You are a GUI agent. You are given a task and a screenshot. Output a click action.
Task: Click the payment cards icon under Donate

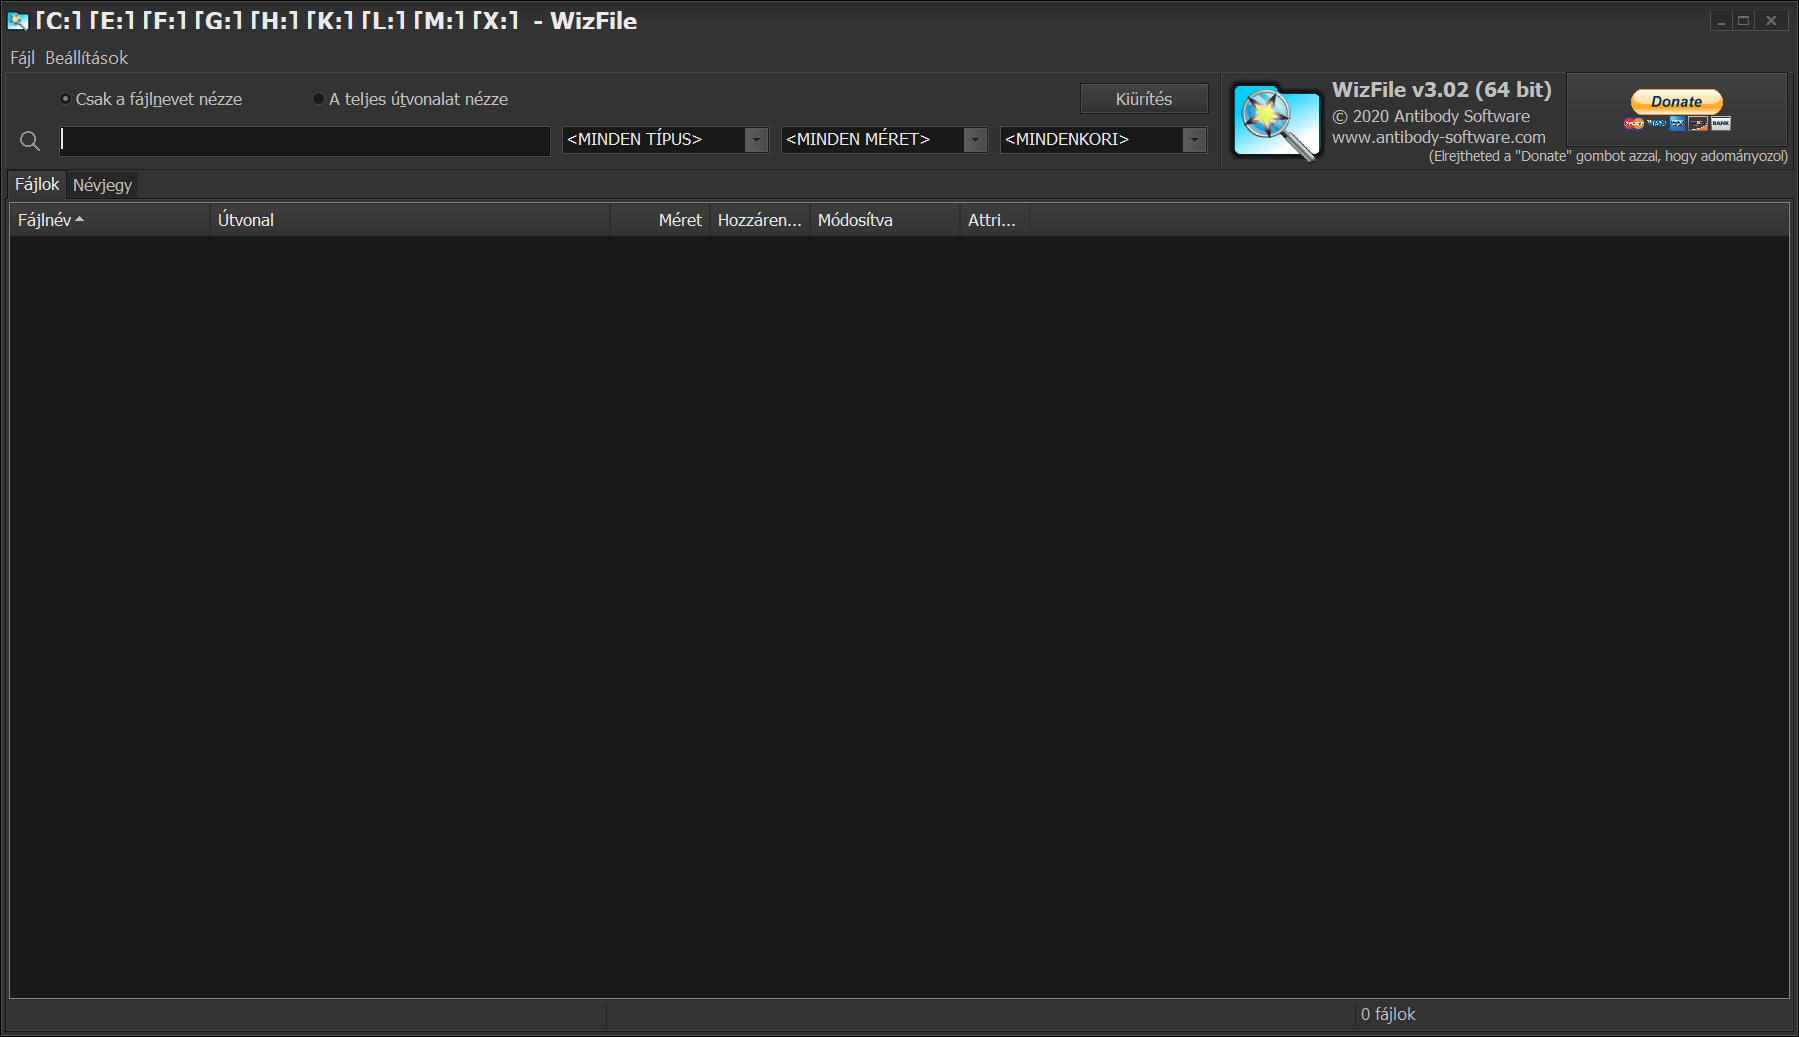1677,124
